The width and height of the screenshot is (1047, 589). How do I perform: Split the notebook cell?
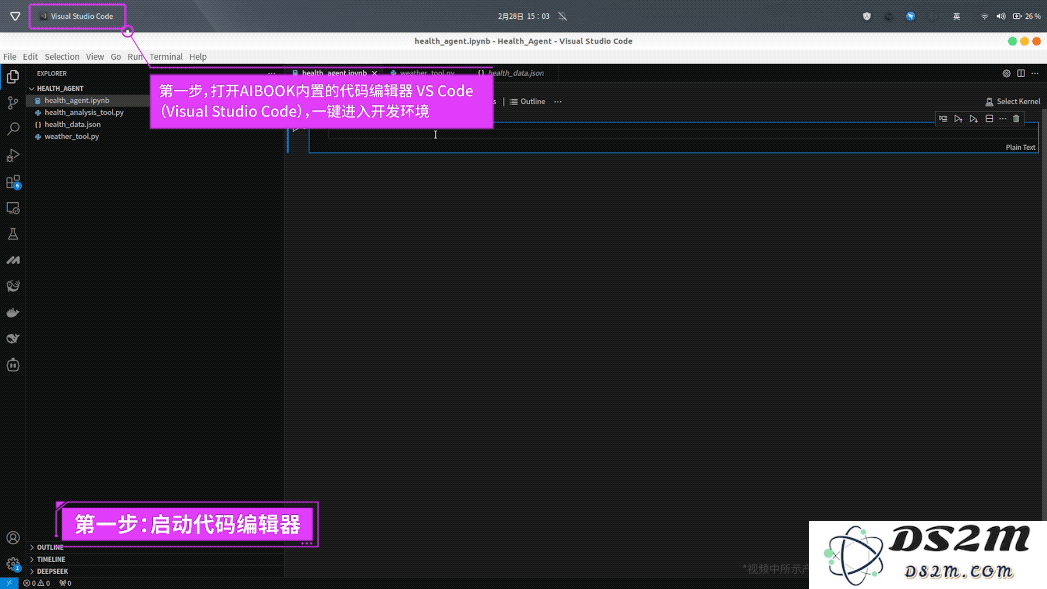pyautogui.click(x=989, y=119)
